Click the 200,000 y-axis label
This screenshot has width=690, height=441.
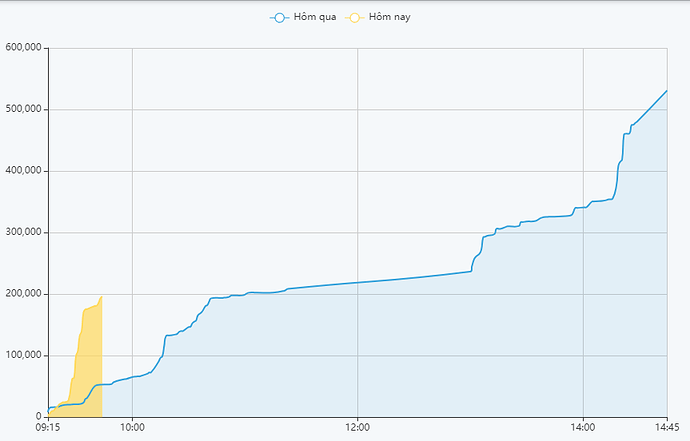23,294
